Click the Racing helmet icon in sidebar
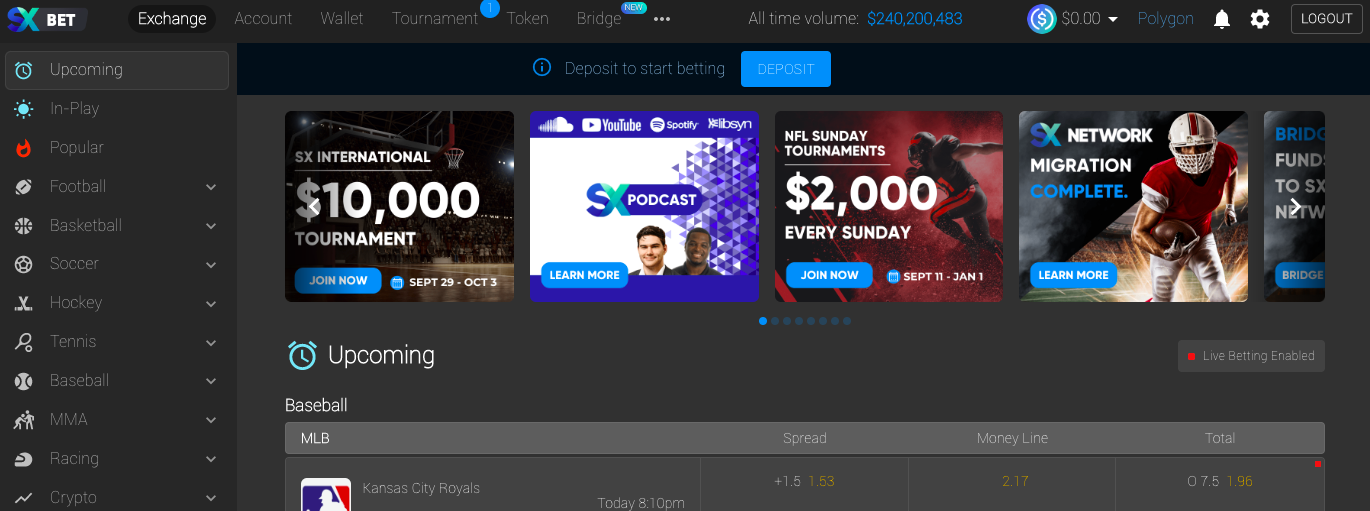Screen dimensions: 1370x511 click(x=24, y=460)
